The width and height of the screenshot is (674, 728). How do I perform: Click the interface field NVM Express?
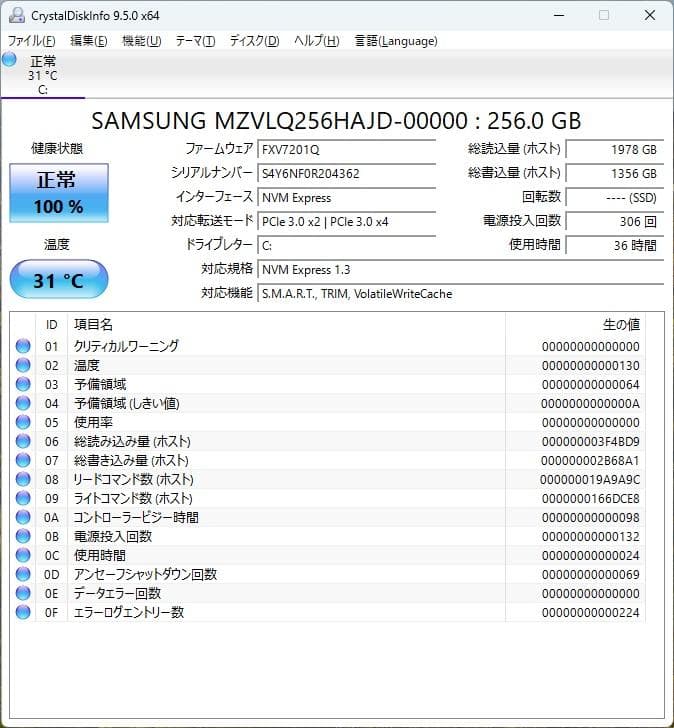click(346, 198)
